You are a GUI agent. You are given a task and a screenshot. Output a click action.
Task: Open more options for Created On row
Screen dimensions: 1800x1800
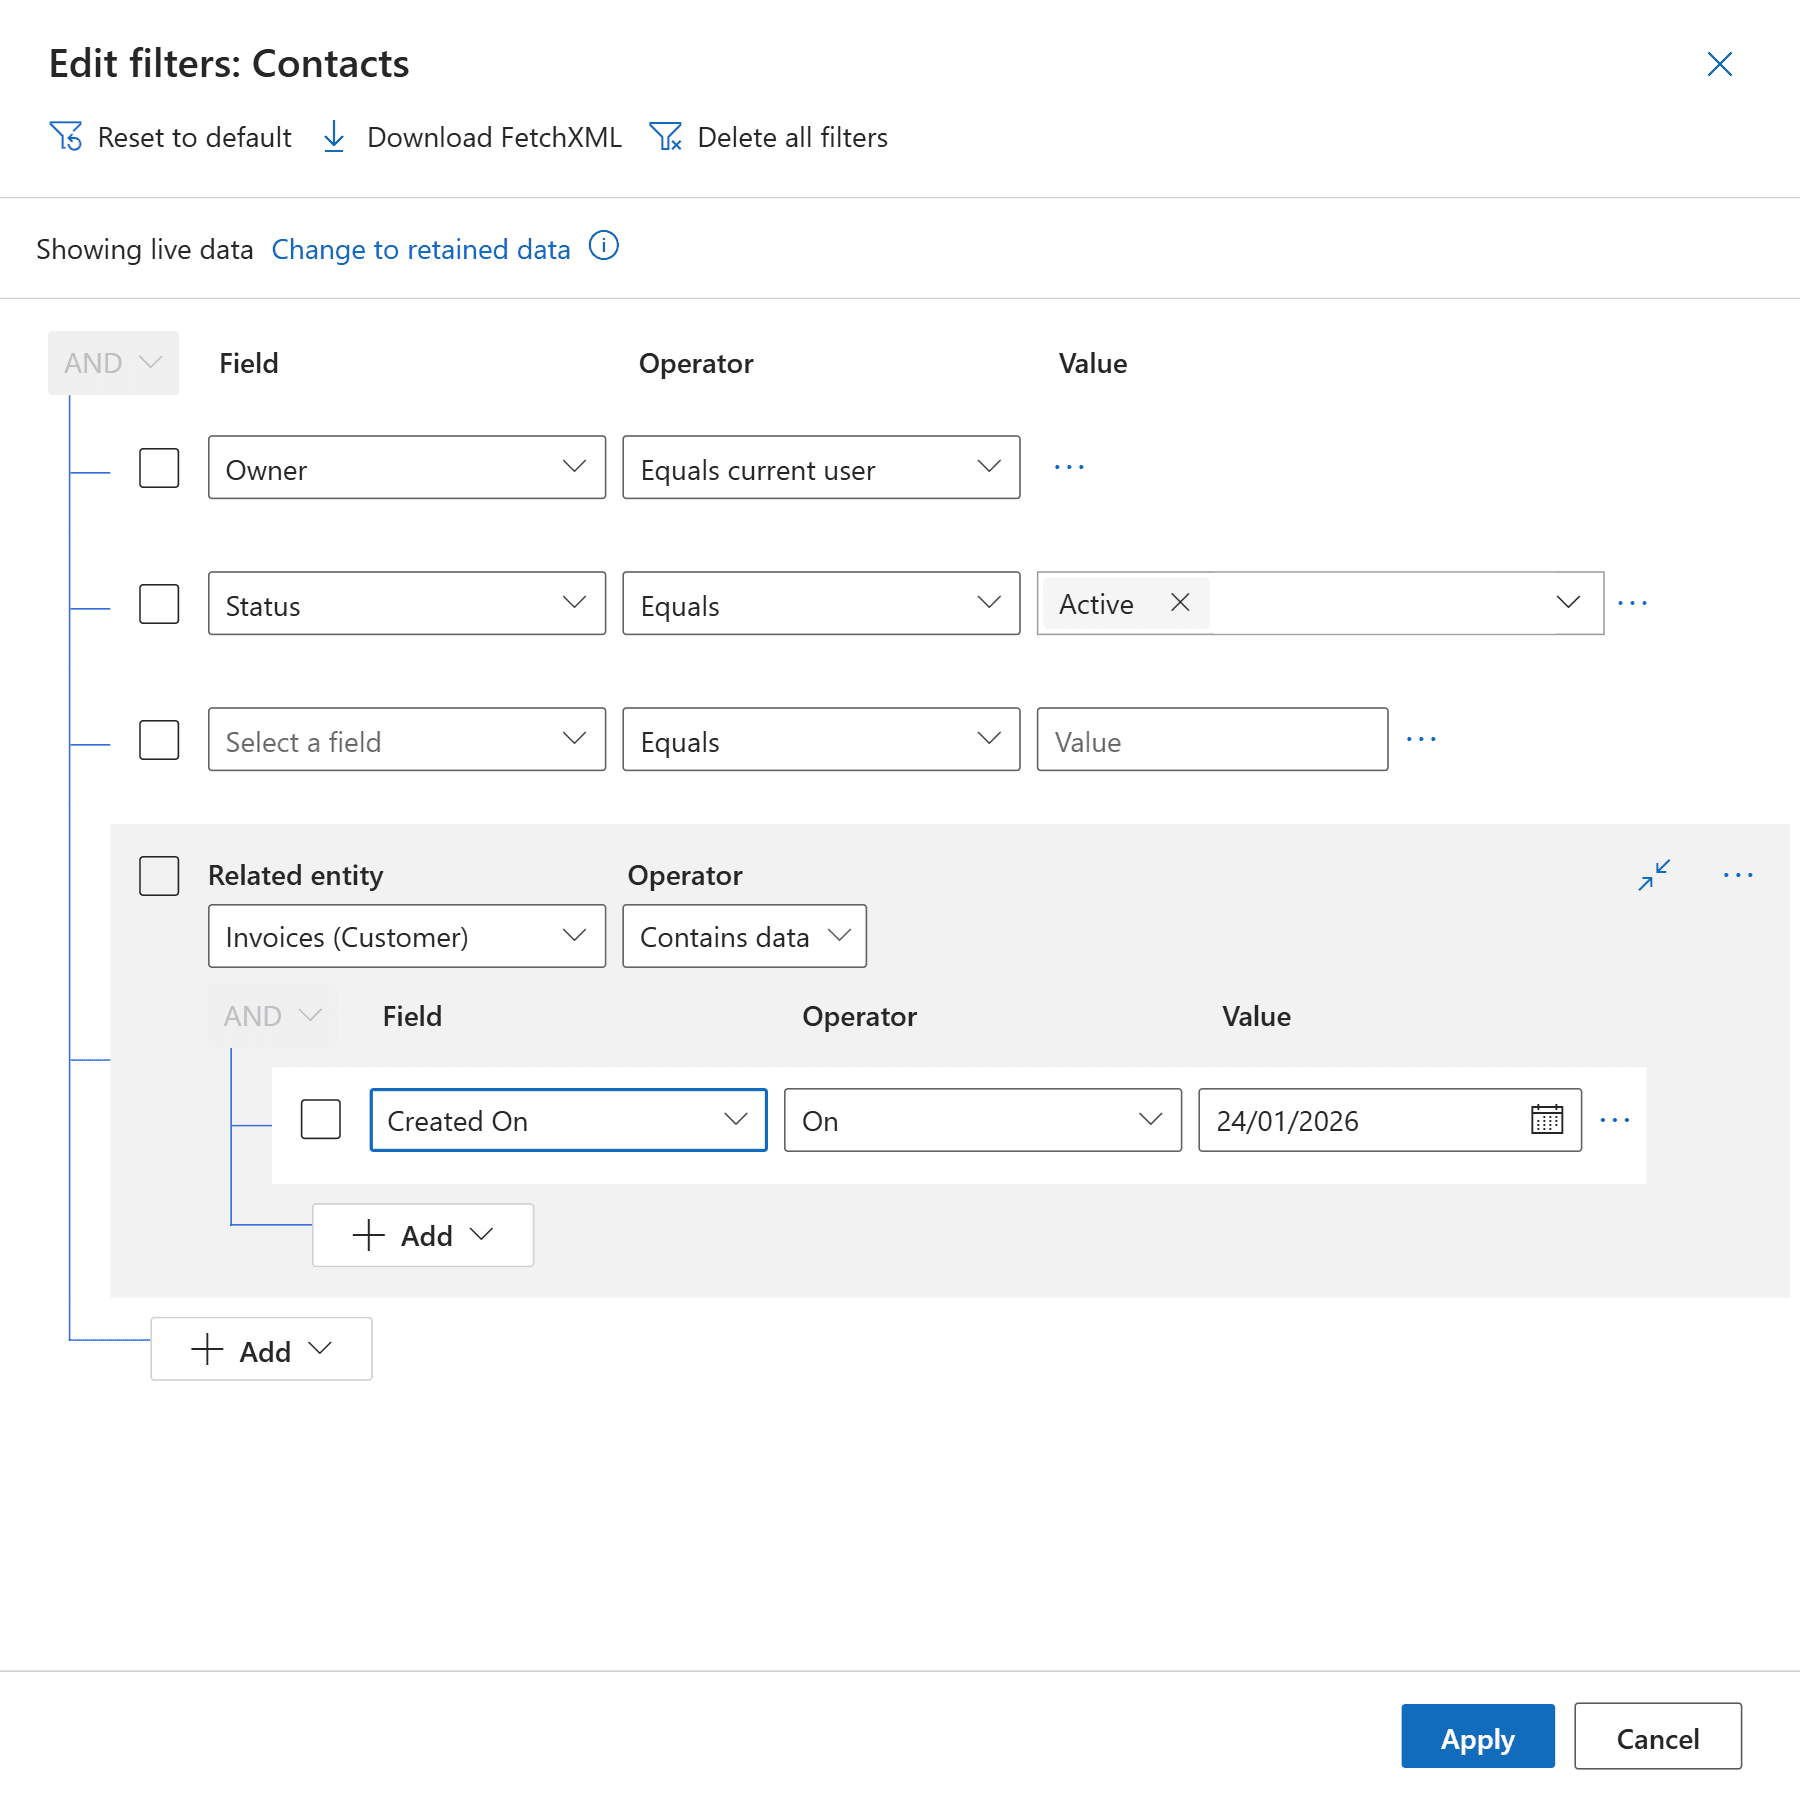1614,1120
